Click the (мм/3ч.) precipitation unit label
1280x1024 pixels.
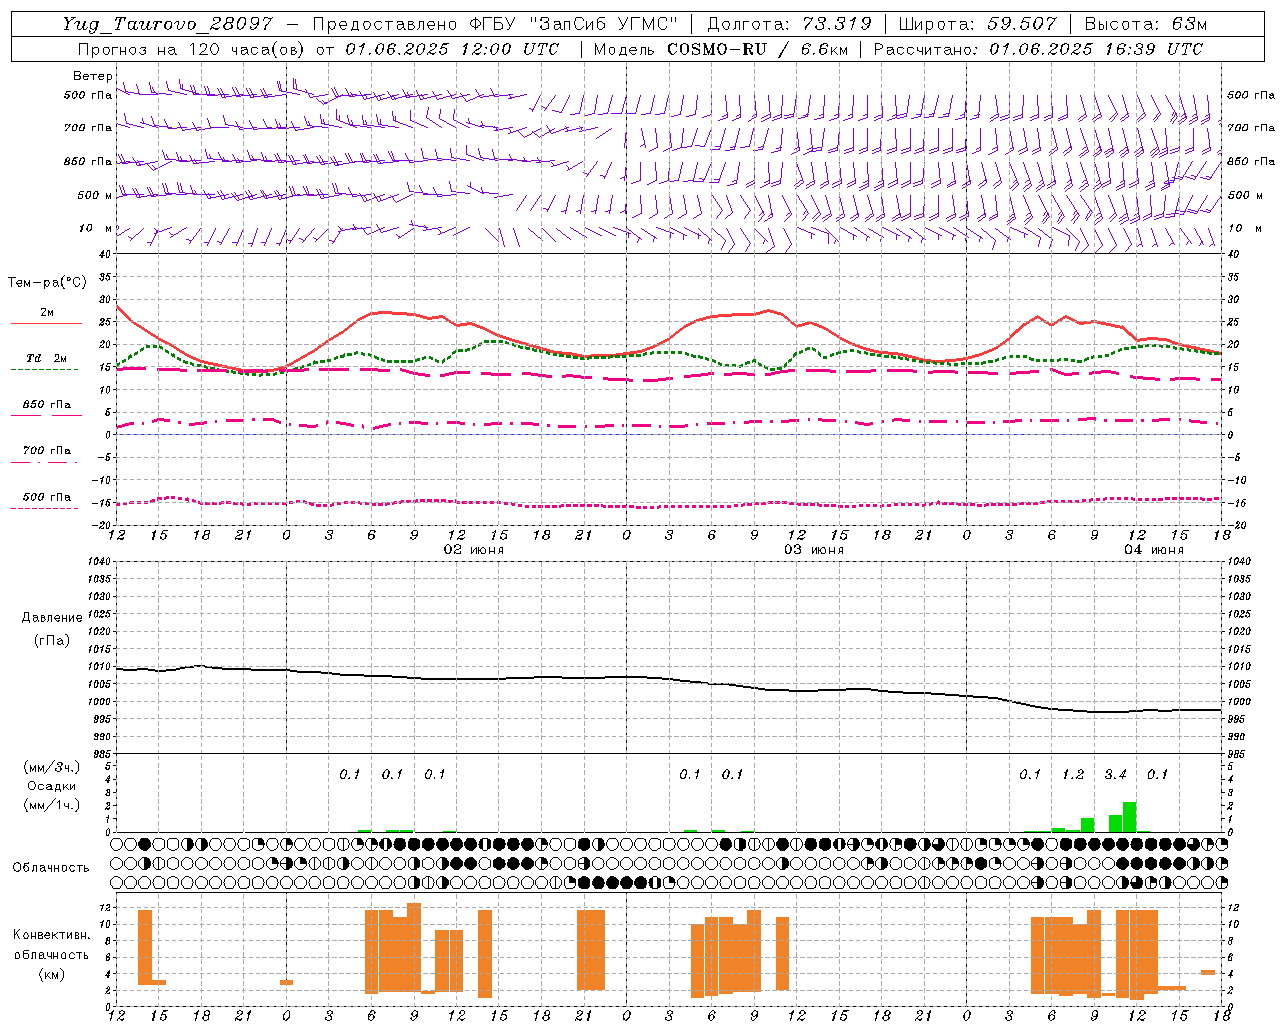(50, 768)
